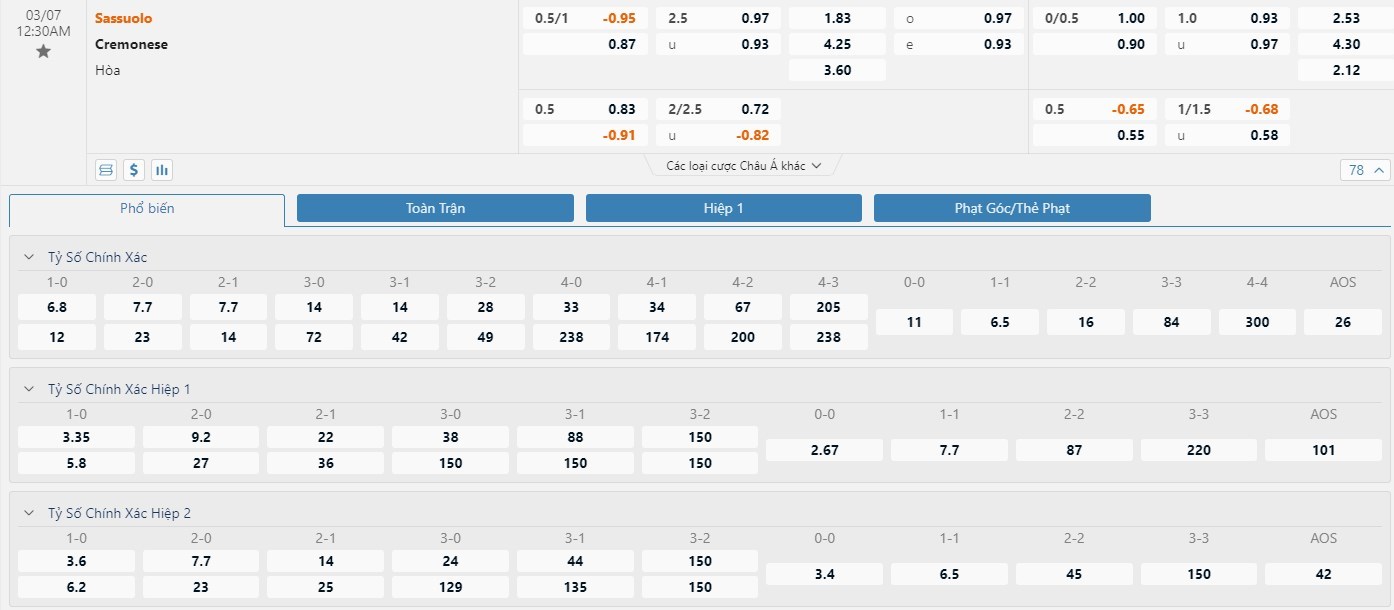Choose 300 odds for 4-4 exact score

coord(1257,322)
